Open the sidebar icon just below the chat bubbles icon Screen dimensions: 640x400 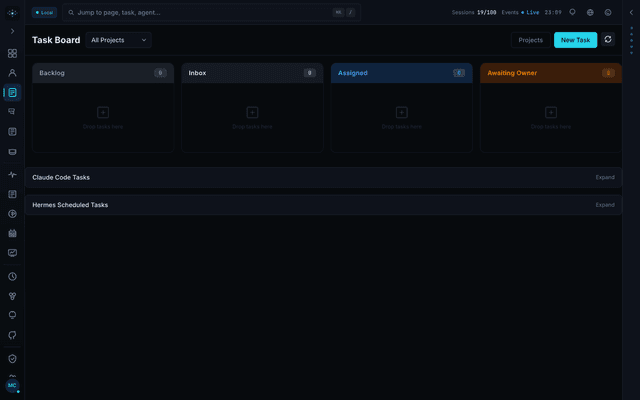tap(12, 131)
